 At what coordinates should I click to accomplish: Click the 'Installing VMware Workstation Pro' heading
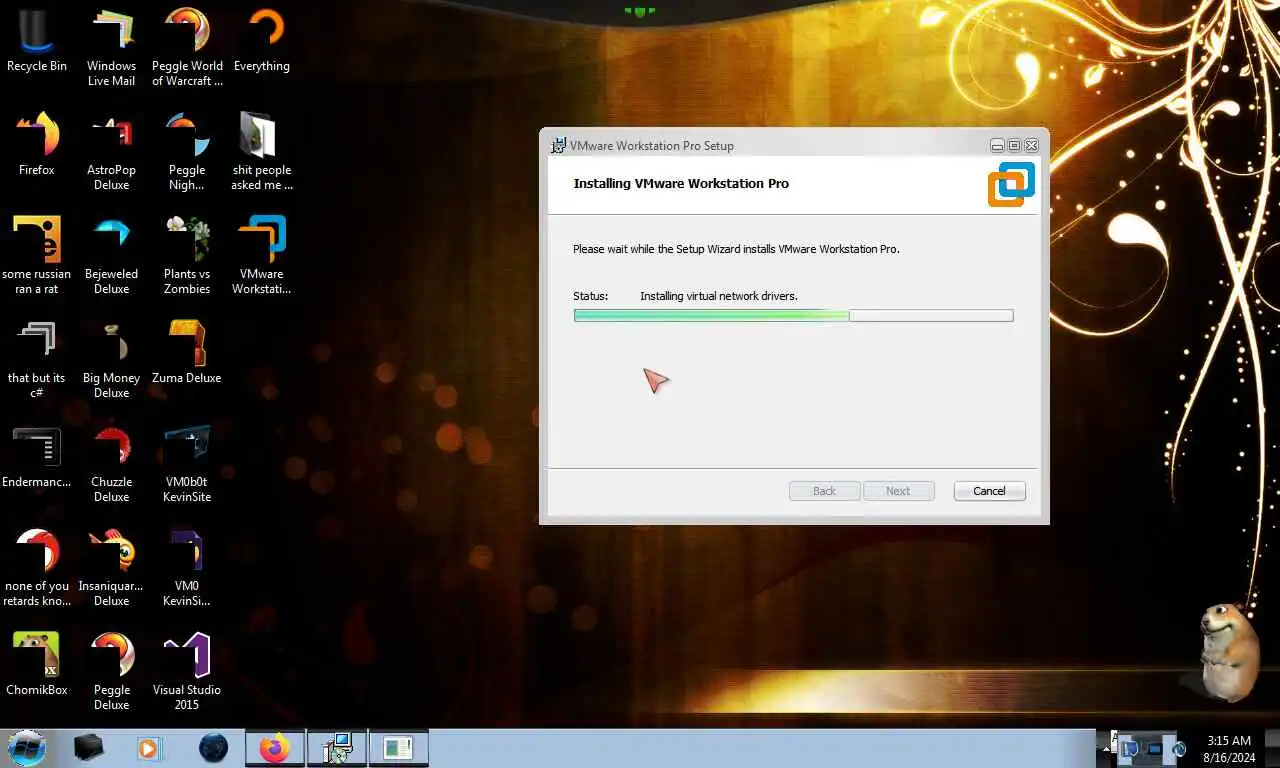(681, 183)
